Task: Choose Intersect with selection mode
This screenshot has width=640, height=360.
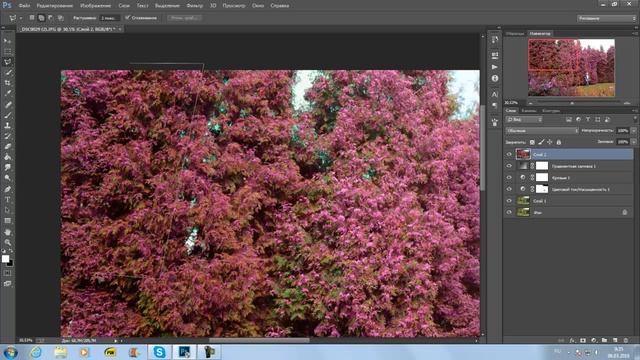Action: tap(60, 18)
